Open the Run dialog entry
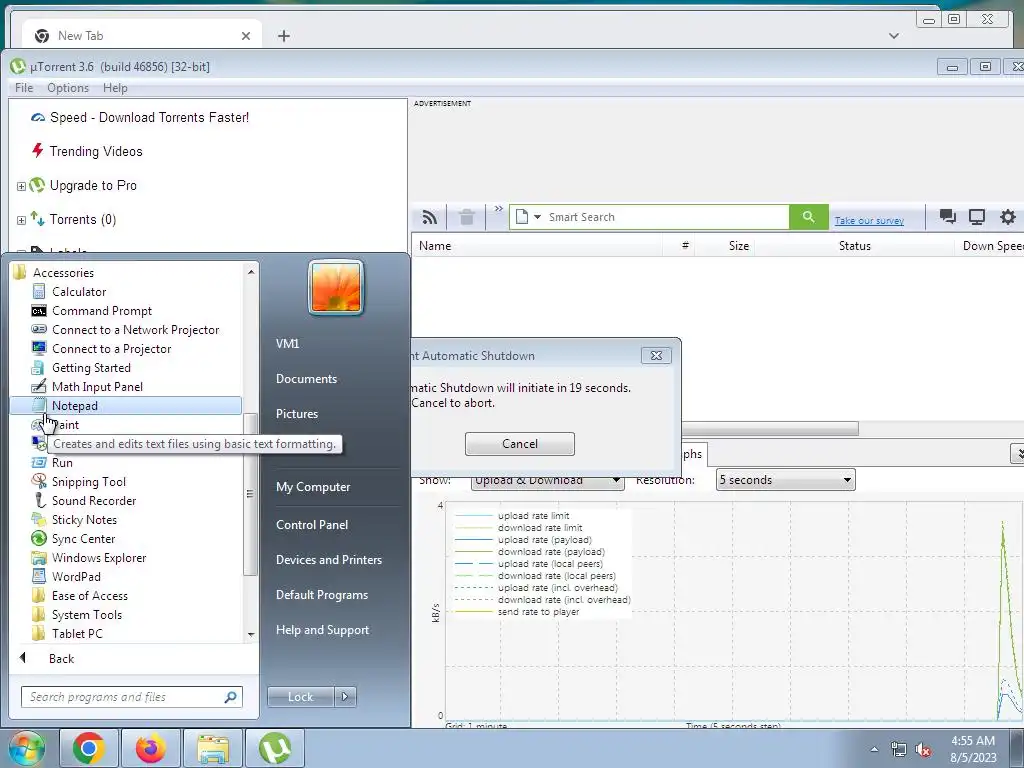 point(62,462)
